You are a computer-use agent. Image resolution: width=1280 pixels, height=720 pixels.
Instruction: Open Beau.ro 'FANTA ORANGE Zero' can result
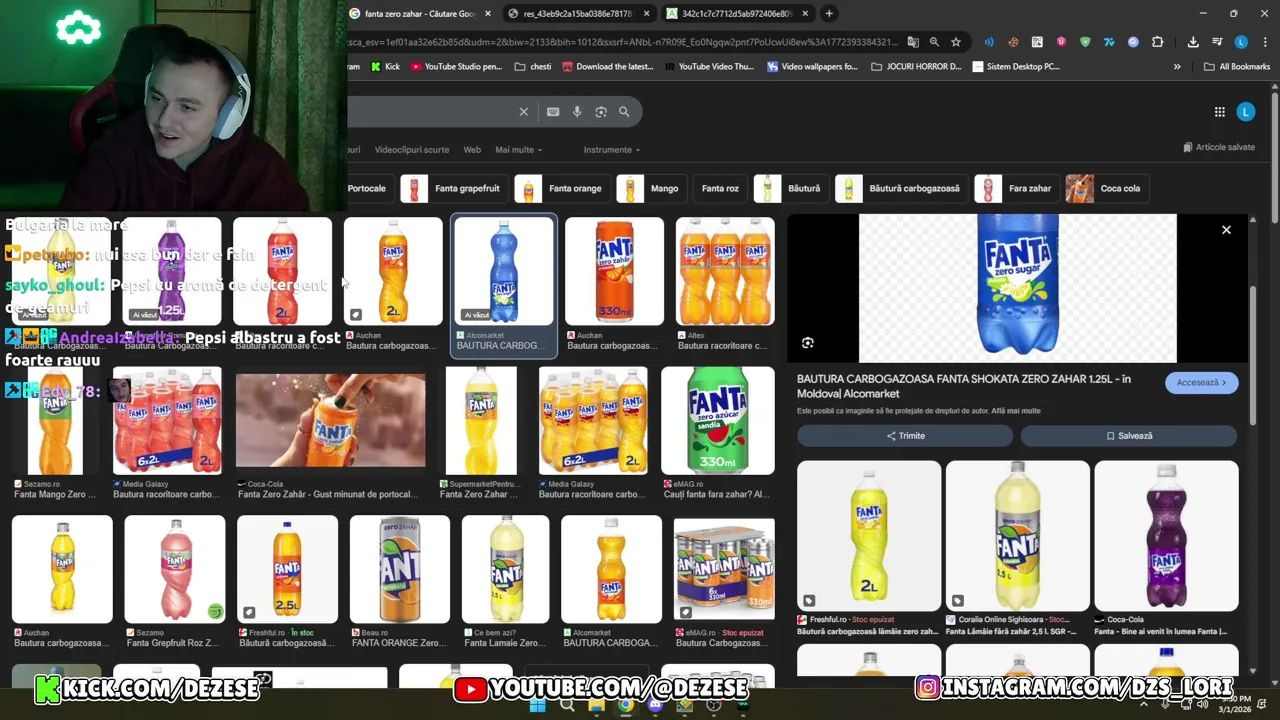click(400, 570)
